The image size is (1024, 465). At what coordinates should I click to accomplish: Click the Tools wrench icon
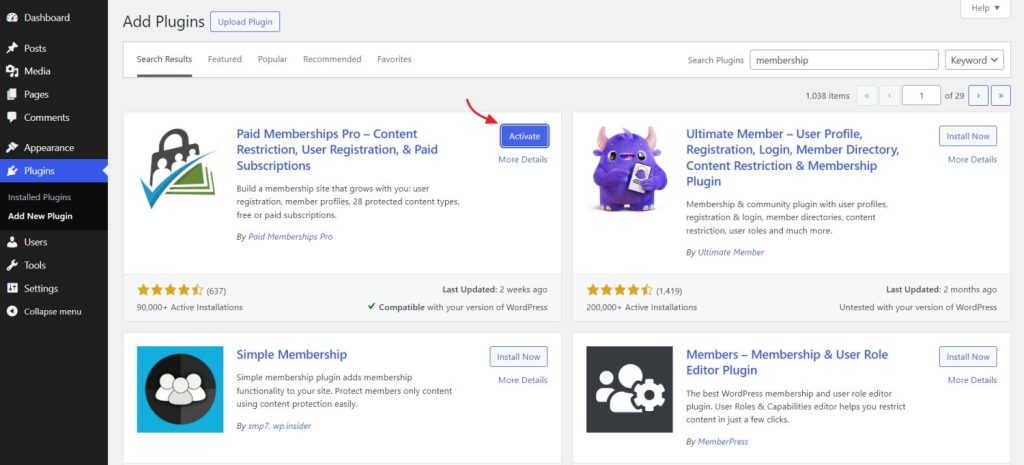(x=12, y=265)
